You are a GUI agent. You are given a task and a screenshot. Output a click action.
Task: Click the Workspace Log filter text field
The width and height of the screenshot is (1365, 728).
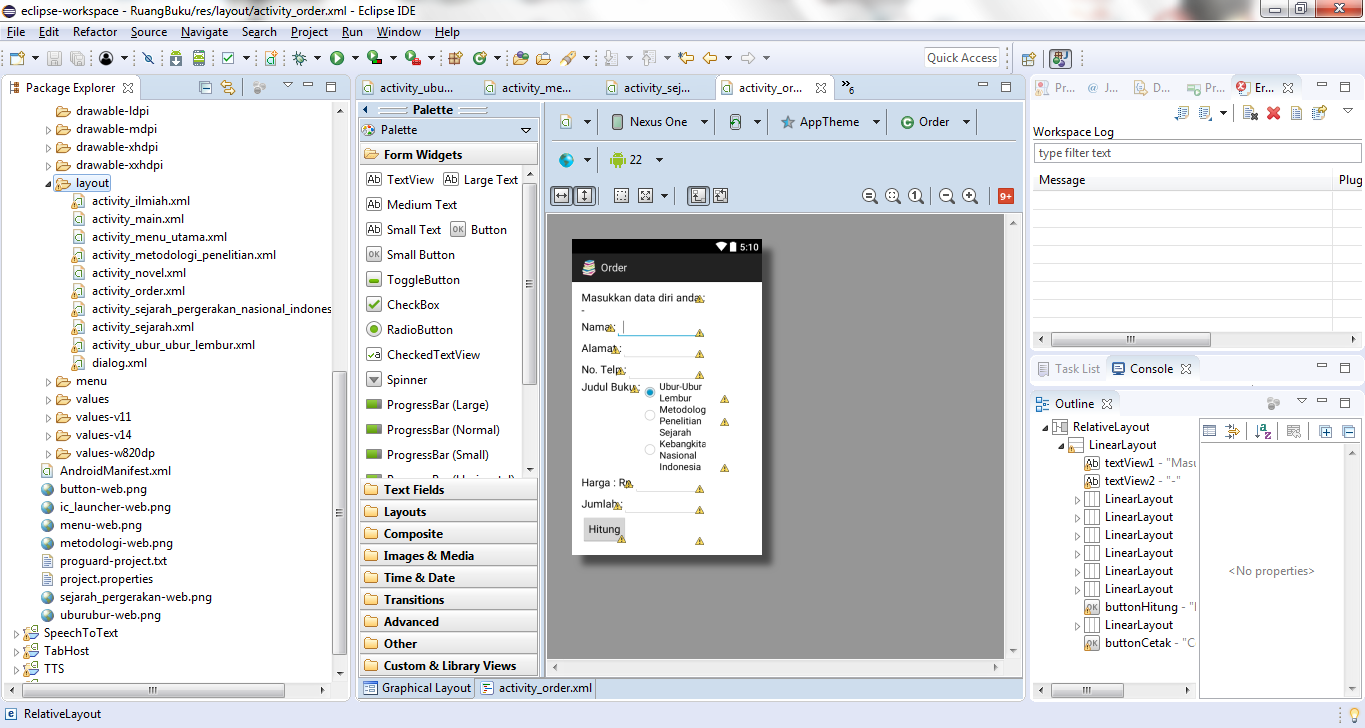pyautogui.click(x=1197, y=153)
